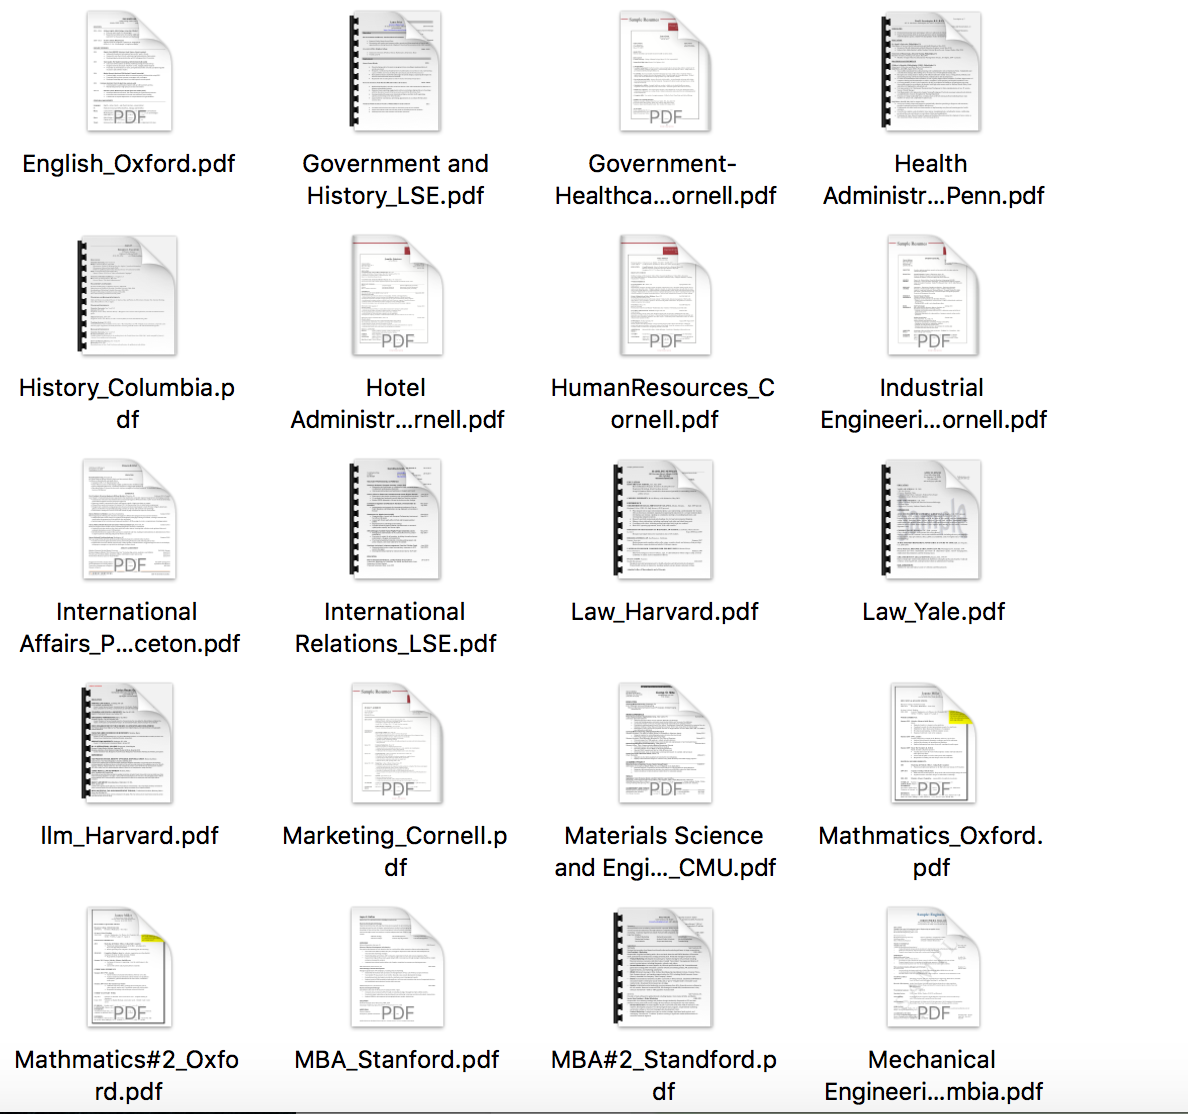Click the label "Mechanical Engineeri...mbia.pdf"

(933, 1075)
